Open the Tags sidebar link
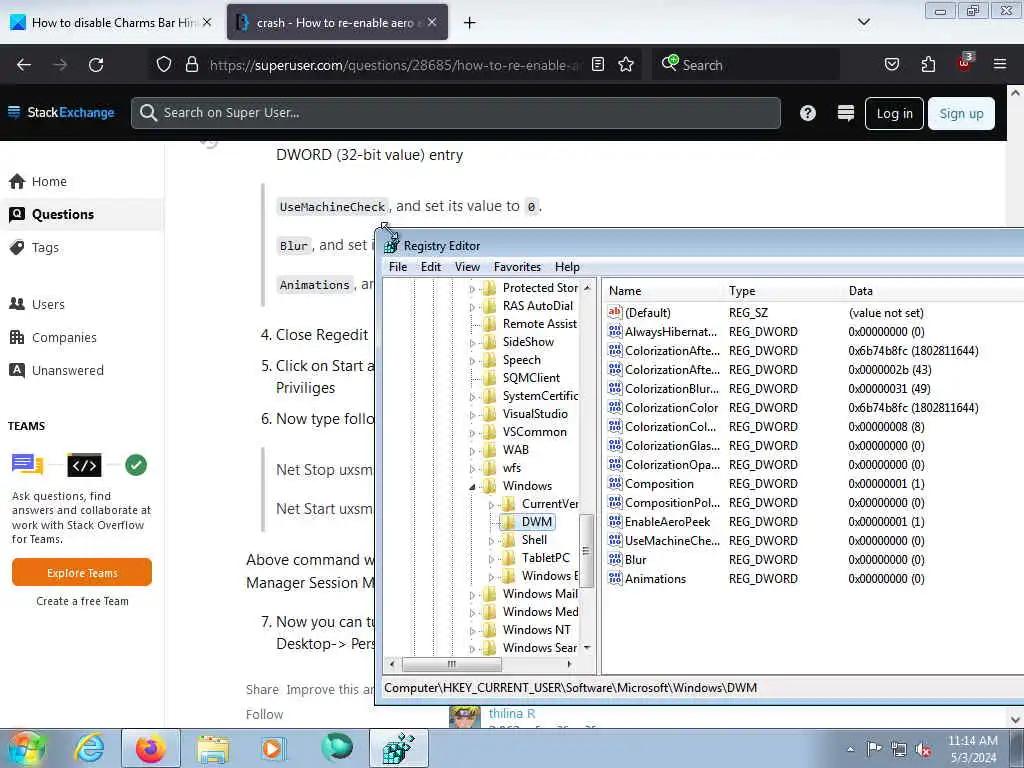Image resolution: width=1024 pixels, height=768 pixels. point(45,248)
